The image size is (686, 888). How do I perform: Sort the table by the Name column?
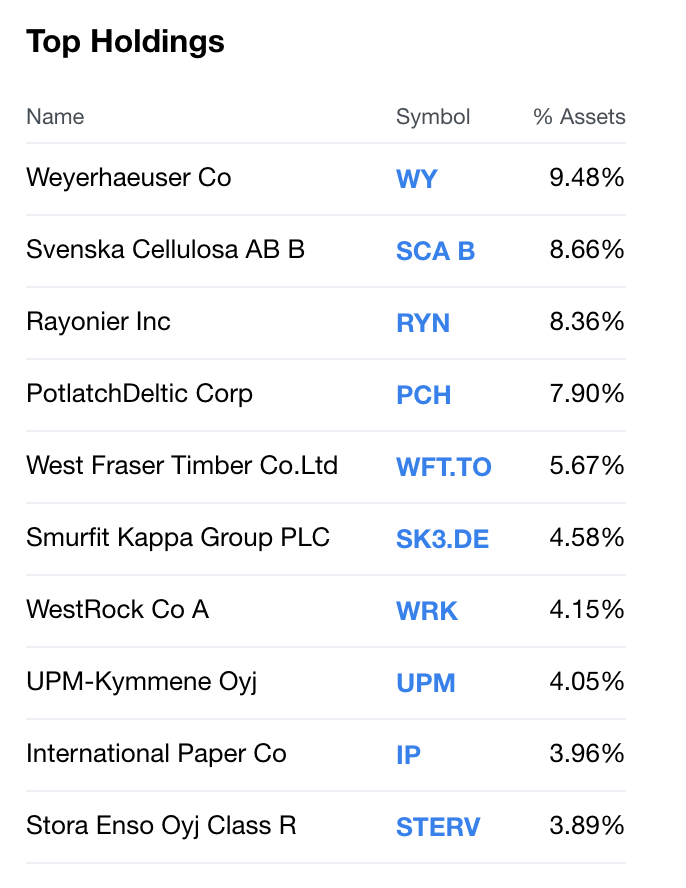click(x=54, y=117)
